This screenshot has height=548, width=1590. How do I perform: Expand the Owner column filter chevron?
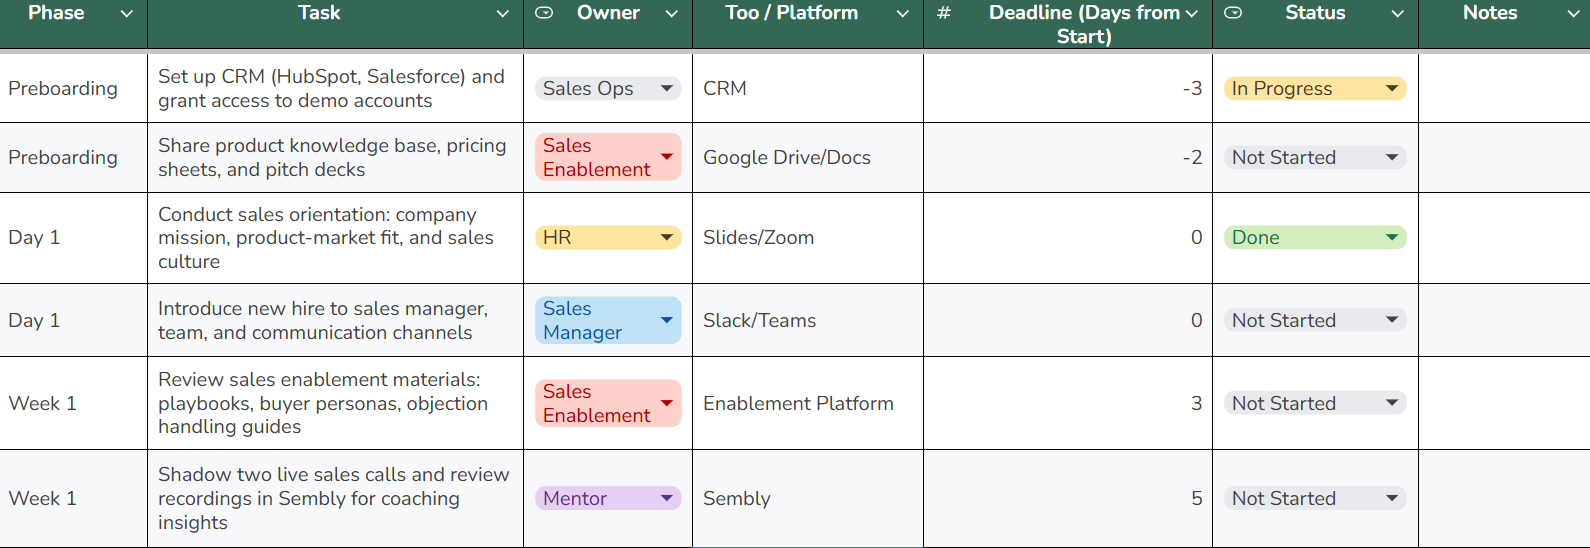[672, 14]
